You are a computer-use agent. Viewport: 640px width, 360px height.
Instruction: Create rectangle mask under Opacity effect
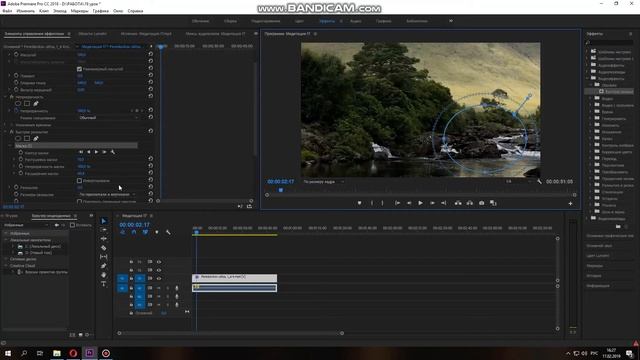[27, 104]
